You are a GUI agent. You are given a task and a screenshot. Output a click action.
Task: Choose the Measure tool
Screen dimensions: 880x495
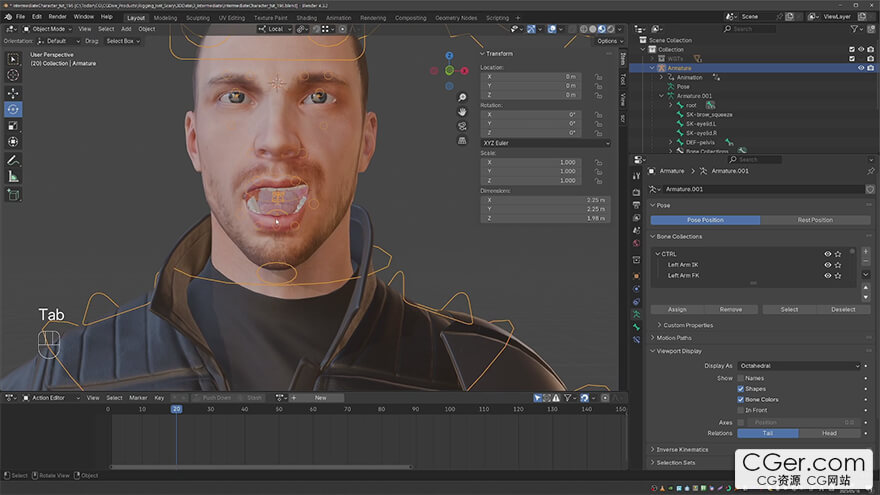[13, 176]
